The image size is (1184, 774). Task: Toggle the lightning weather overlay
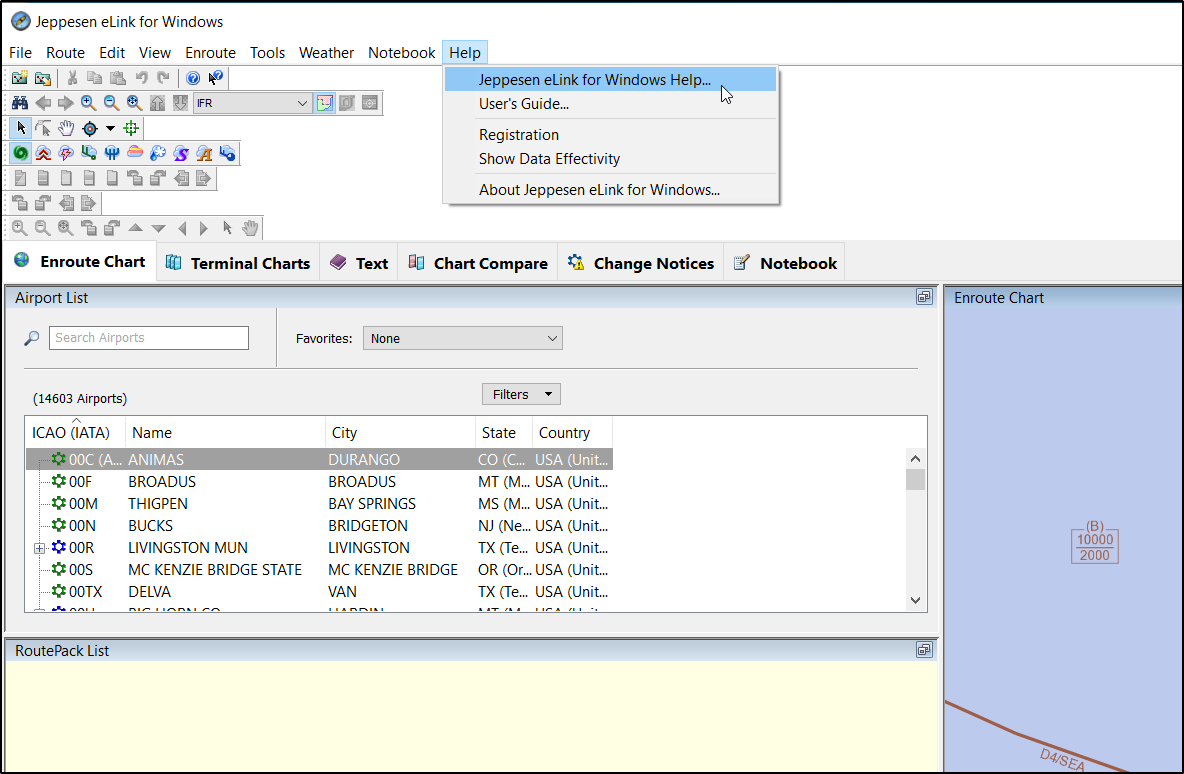[66, 153]
